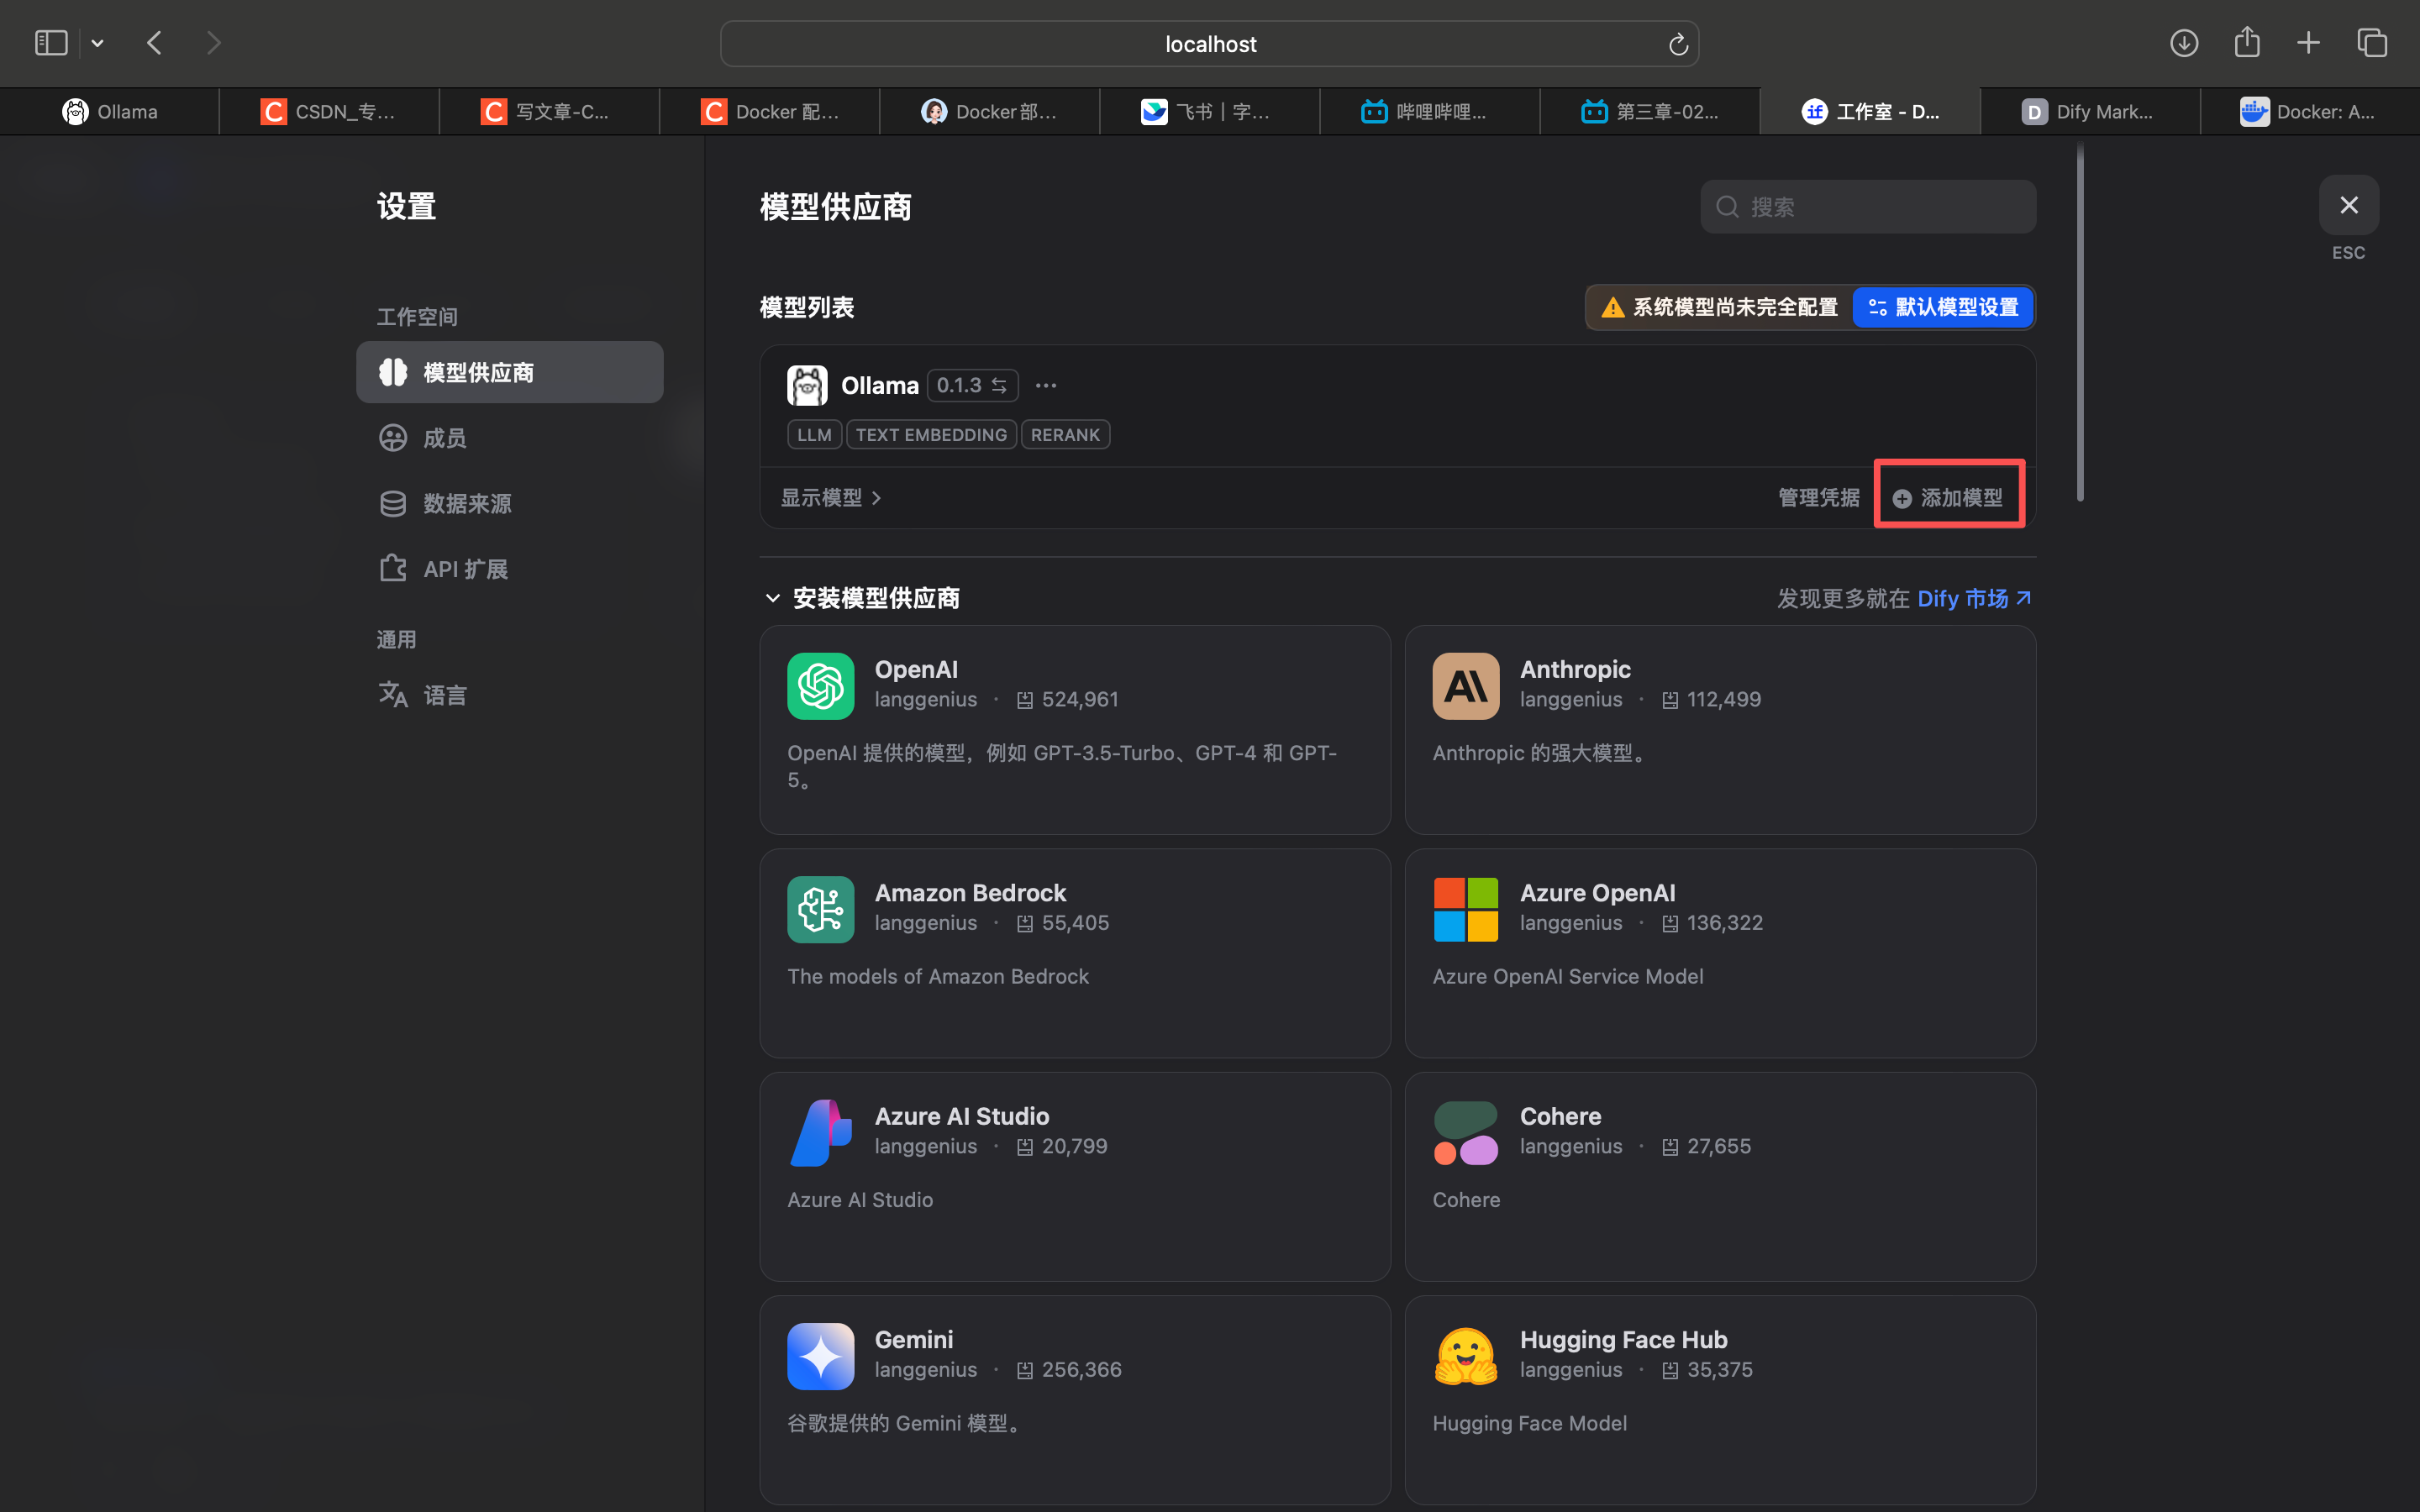The image size is (2420, 1512).
Task: Expand the 显示模型 show models chevron
Action: click(x=876, y=498)
